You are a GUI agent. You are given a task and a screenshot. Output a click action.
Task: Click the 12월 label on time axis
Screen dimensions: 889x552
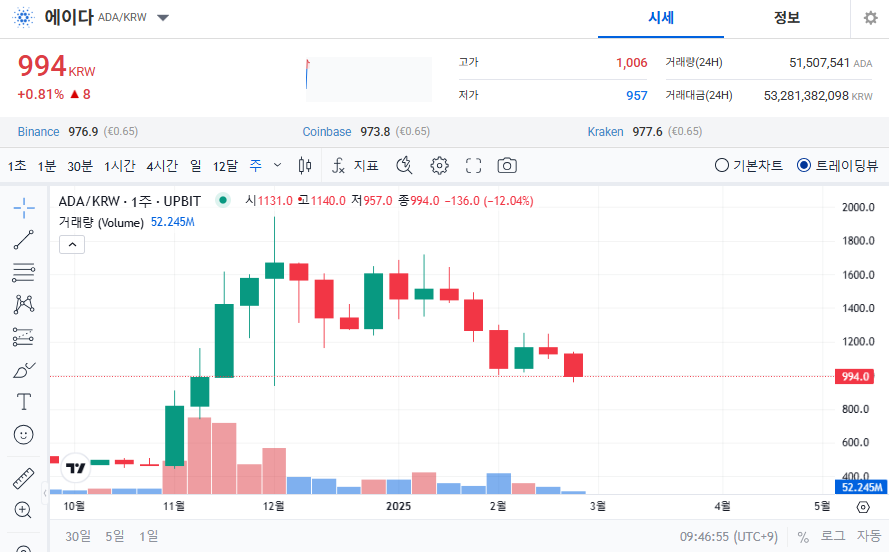[x=274, y=507]
